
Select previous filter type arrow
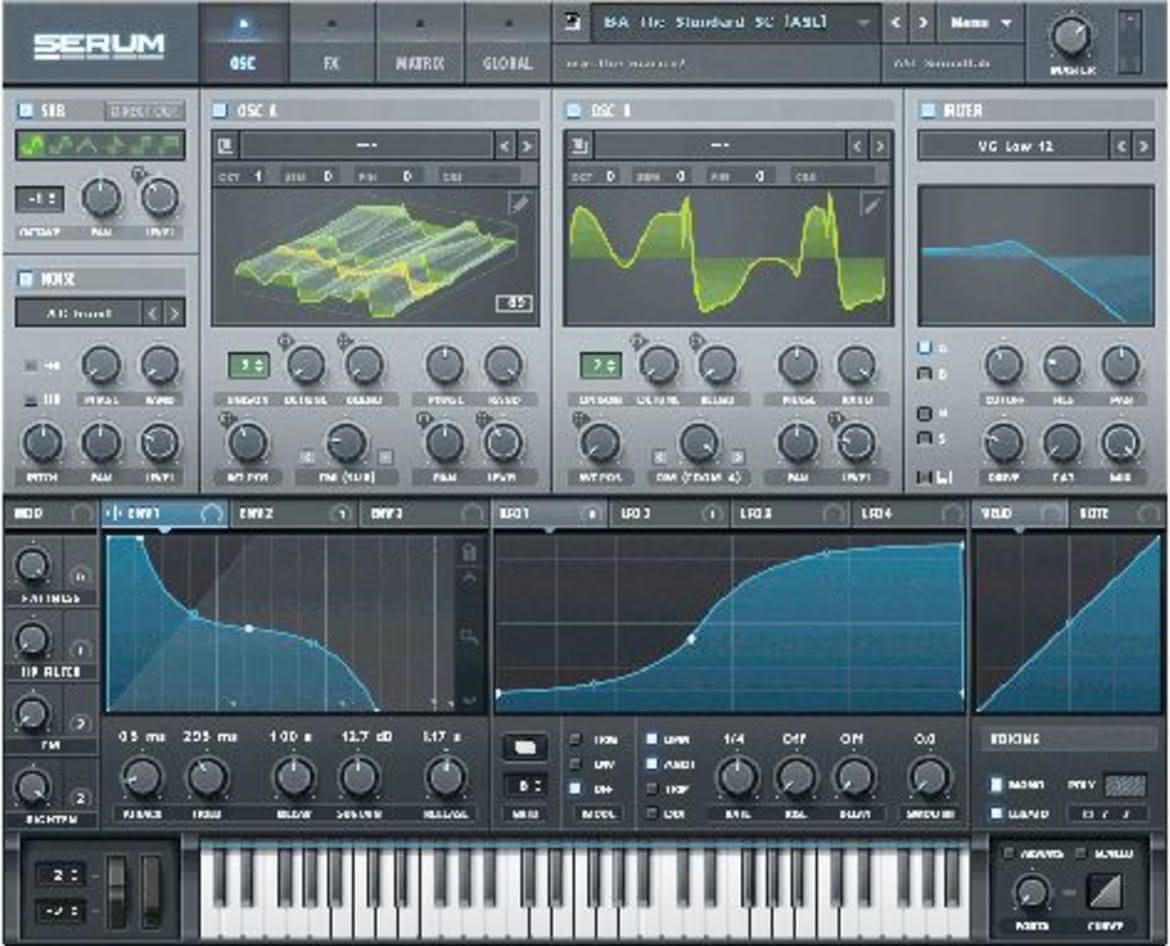pyautogui.click(x=1121, y=146)
